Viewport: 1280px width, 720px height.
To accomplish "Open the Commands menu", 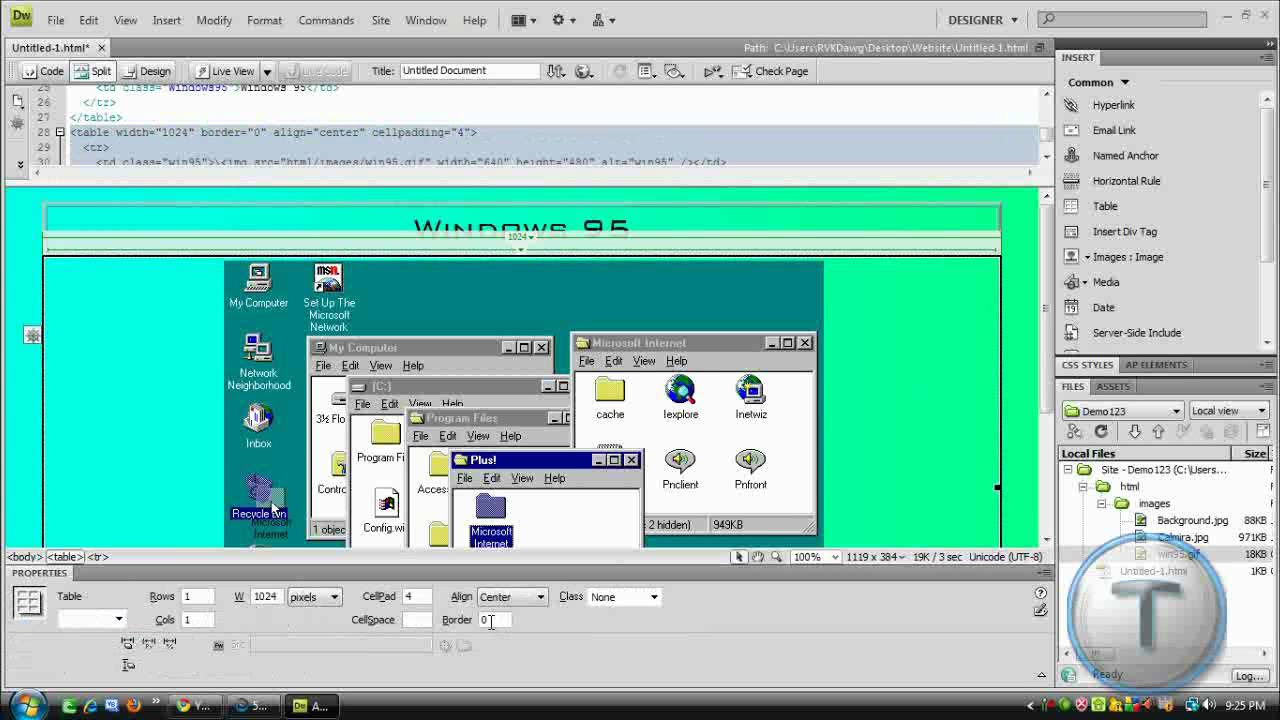I will click(326, 20).
